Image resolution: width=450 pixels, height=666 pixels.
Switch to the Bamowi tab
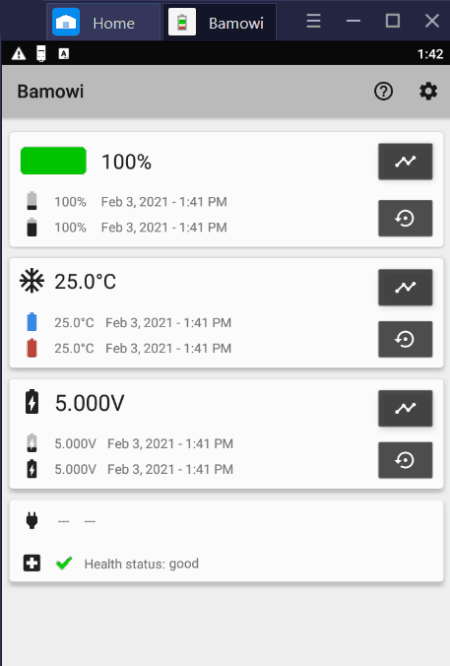pyautogui.click(x=219, y=21)
